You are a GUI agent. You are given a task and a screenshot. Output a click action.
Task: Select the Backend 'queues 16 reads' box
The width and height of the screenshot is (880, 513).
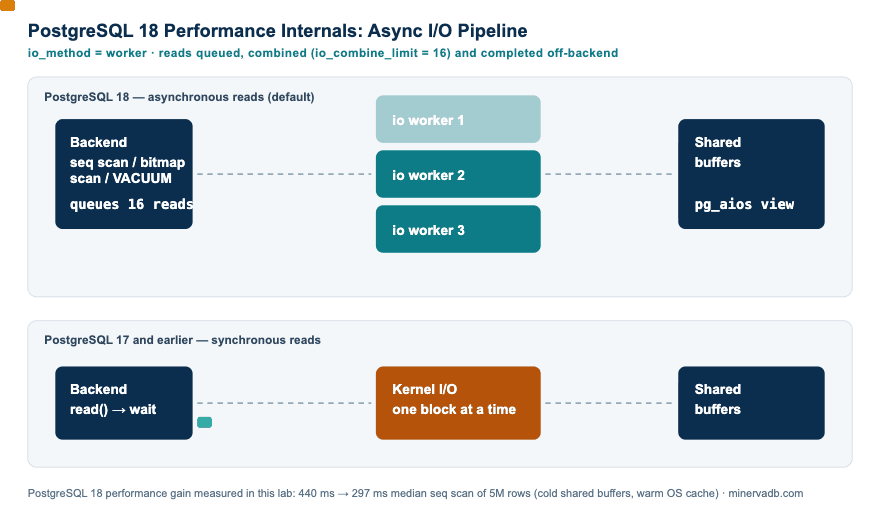[x=124, y=174]
